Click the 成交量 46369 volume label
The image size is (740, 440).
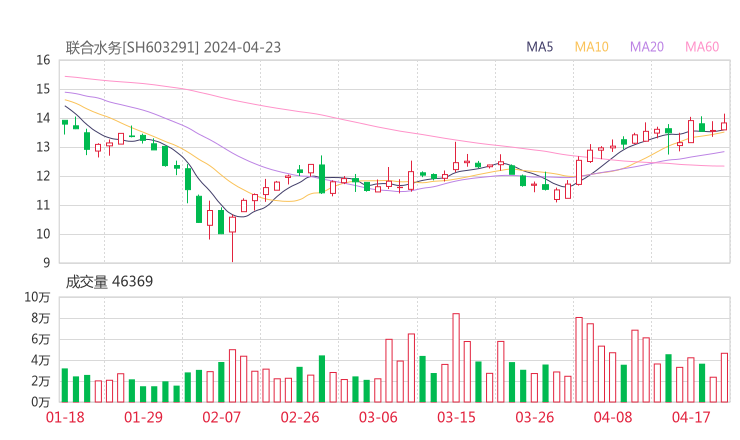pos(109,282)
